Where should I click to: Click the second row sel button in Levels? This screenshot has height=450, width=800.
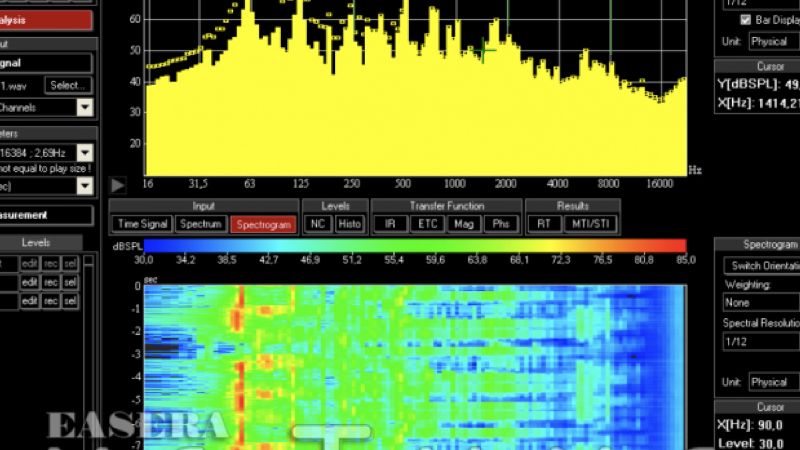point(70,282)
